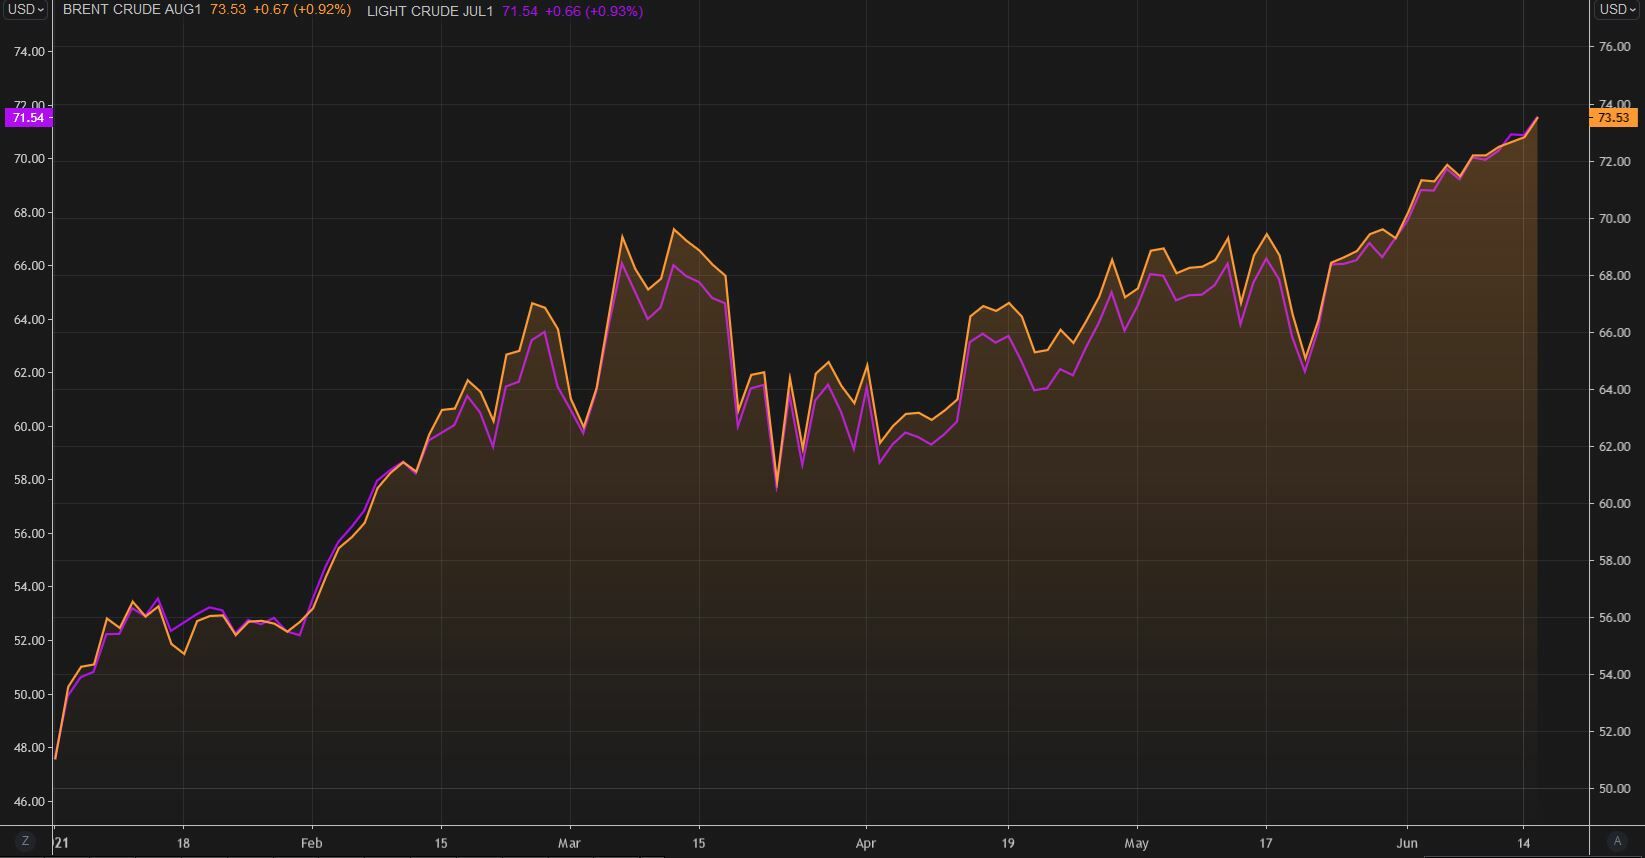
Task: Click the Feb label on time axis
Action: coord(312,843)
